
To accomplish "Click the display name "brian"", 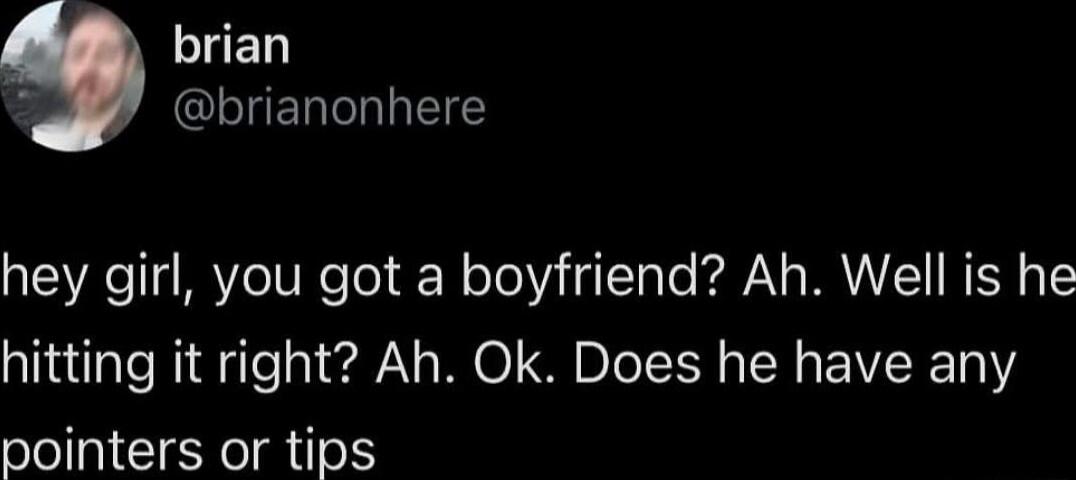I will point(232,47).
